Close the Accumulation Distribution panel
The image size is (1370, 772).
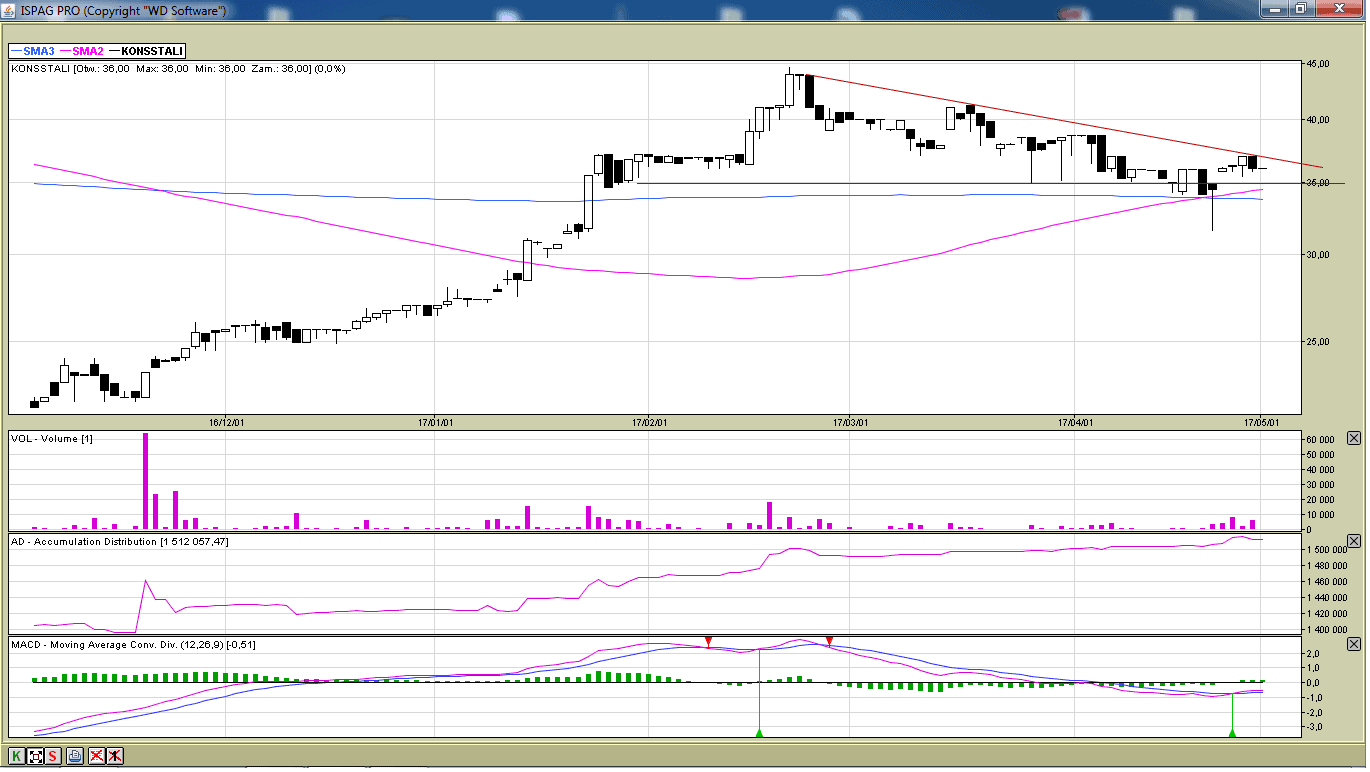tap(1354, 541)
